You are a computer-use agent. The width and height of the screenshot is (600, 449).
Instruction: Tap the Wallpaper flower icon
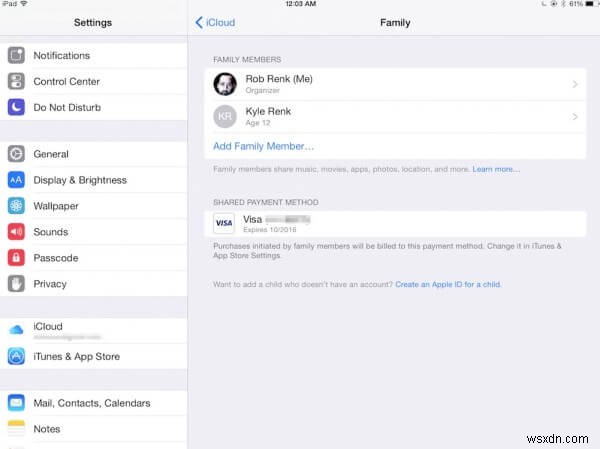pyautogui.click(x=16, y=206)
